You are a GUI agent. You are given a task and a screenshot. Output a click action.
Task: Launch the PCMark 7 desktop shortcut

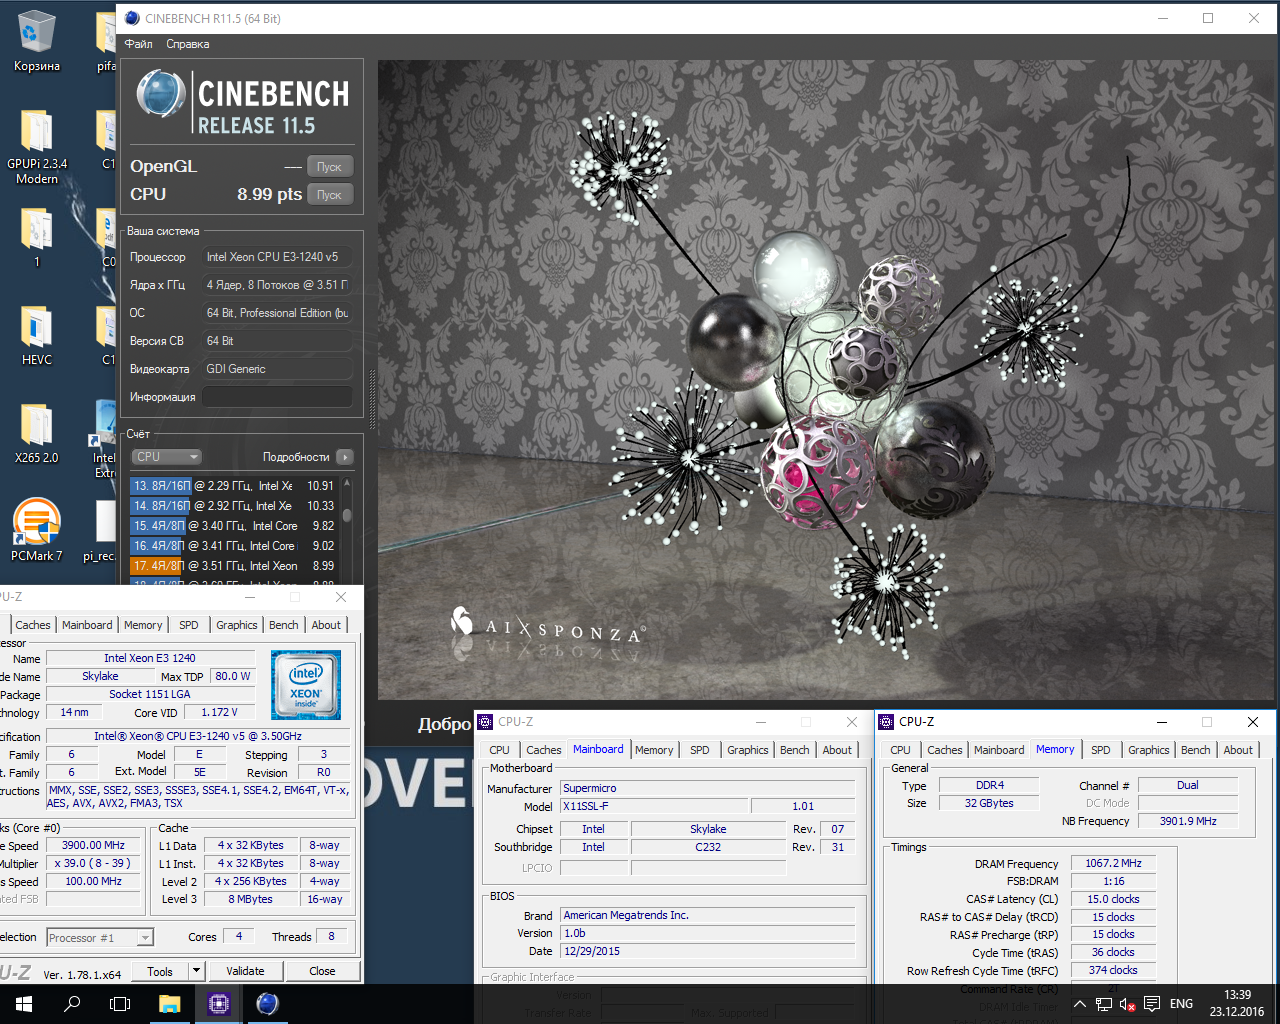tap(36, 530)
